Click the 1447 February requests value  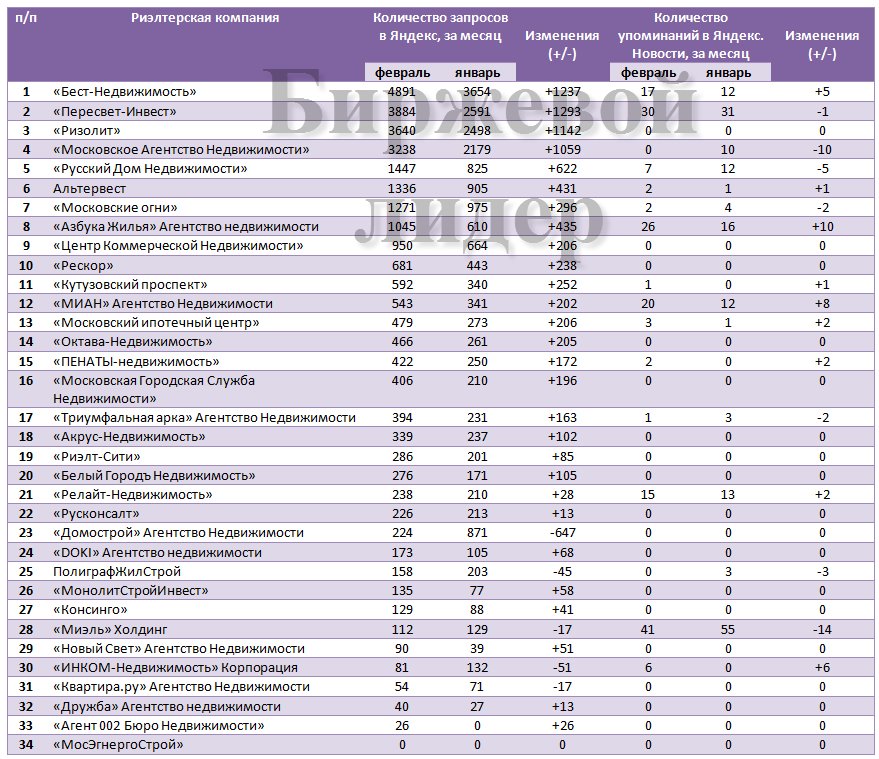[x=402, y=169]
